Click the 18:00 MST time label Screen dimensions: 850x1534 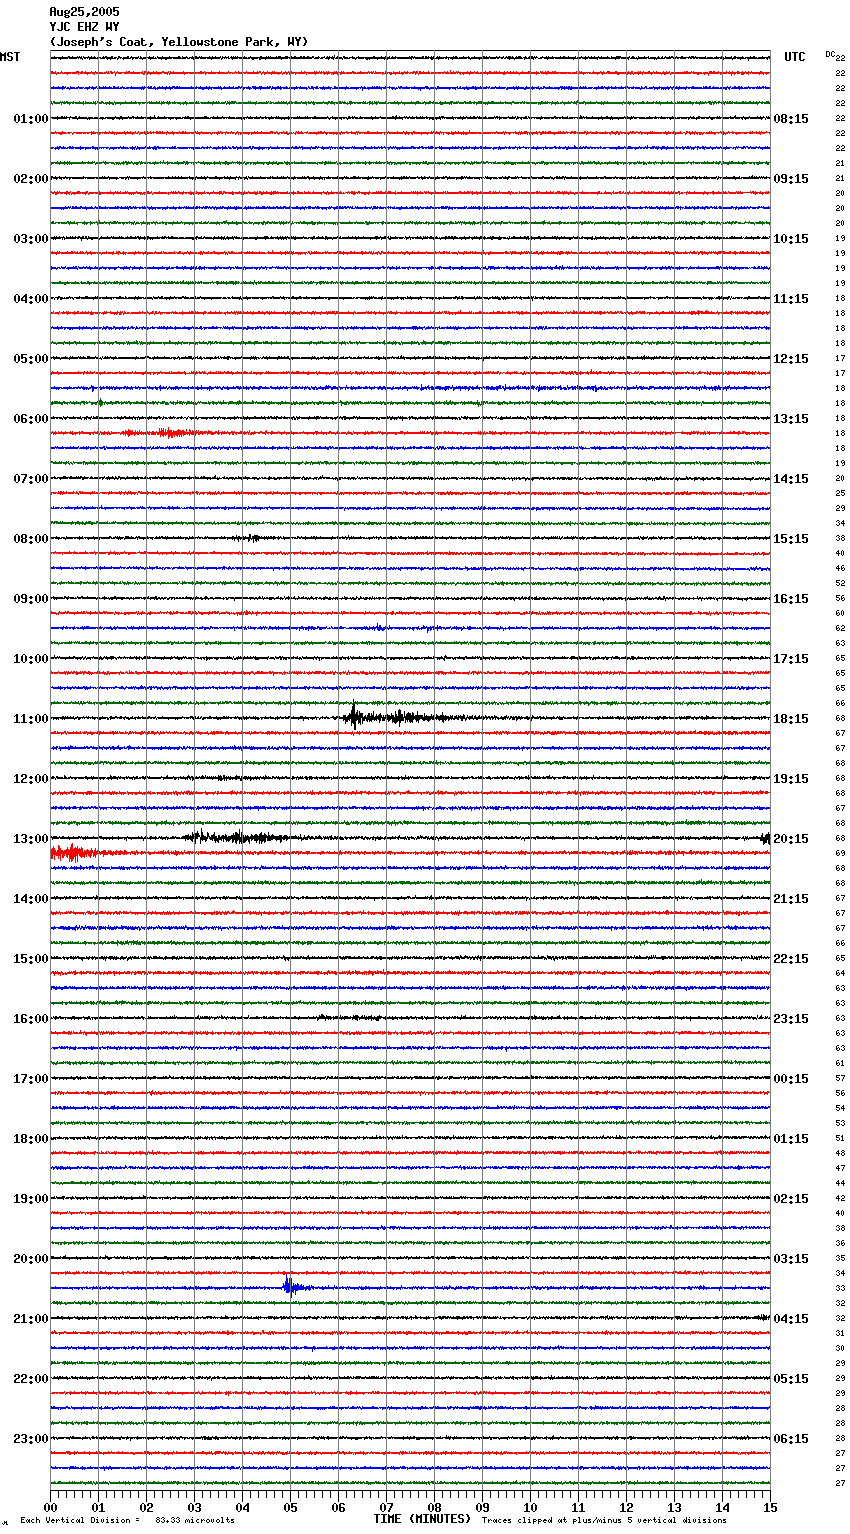(31, 1139)
